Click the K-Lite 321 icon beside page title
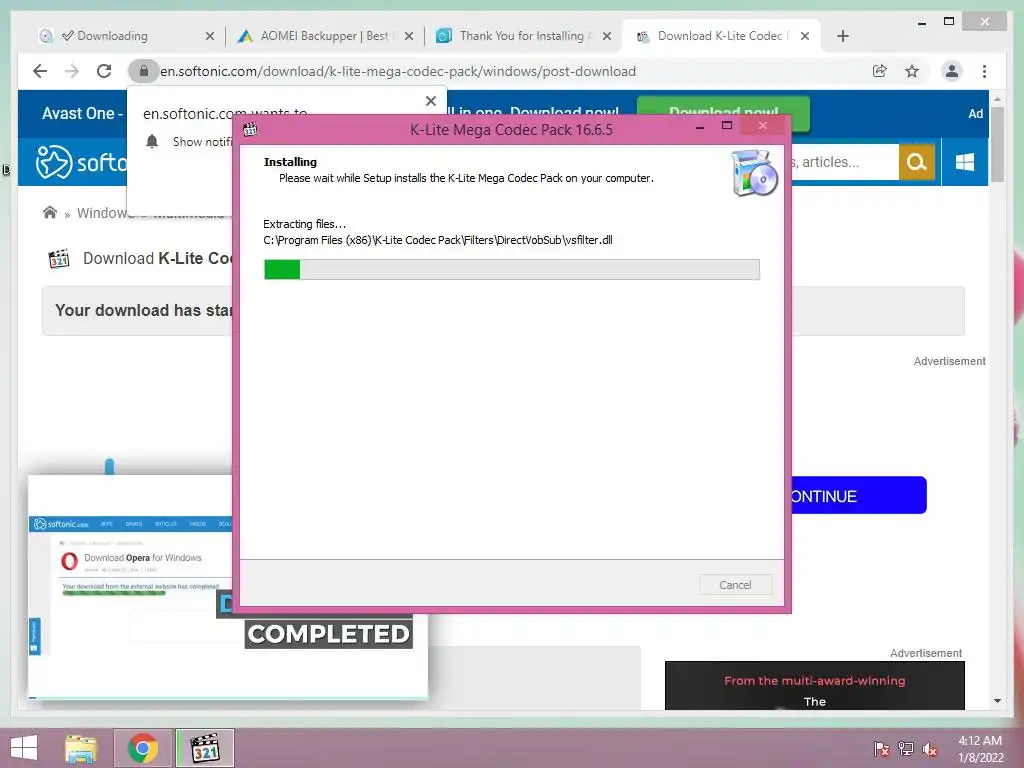Screen dimensions: 1024x768 [x=59, y=259]
